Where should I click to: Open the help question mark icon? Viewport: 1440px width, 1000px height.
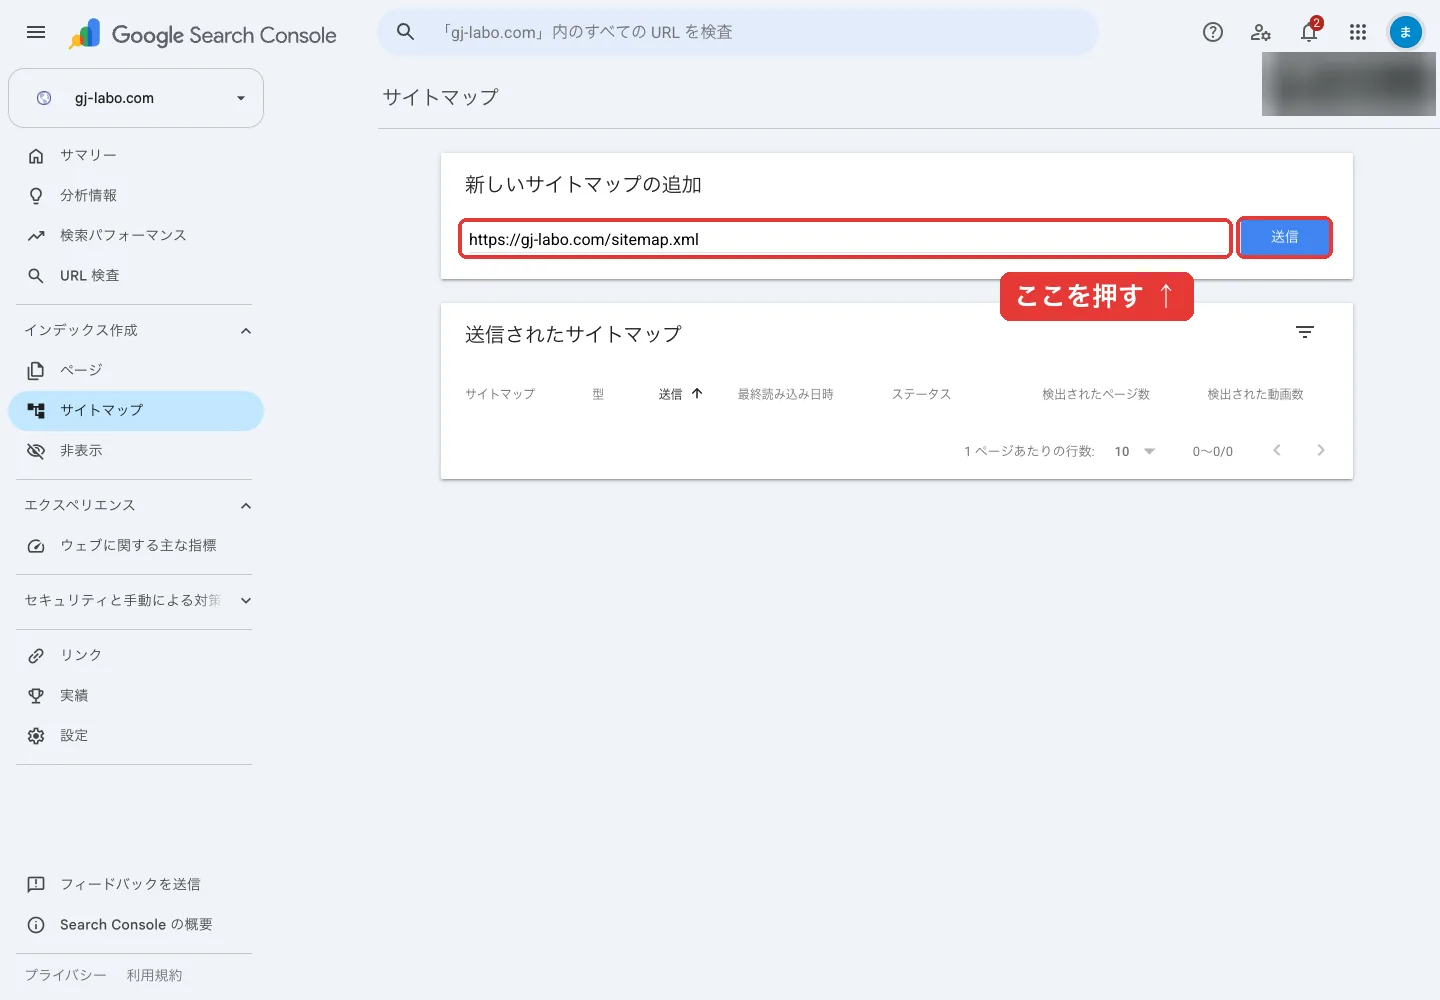click(1213, 32)
